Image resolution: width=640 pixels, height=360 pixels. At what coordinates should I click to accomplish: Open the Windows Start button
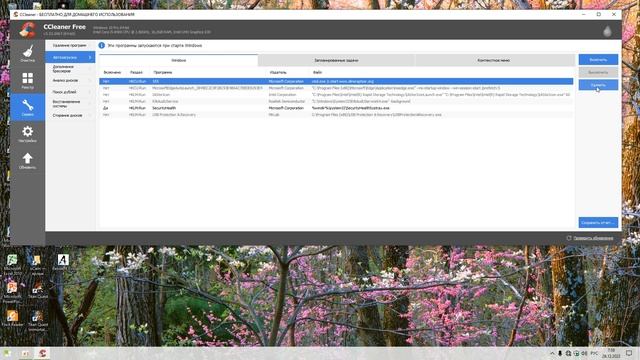coord(7,353)
